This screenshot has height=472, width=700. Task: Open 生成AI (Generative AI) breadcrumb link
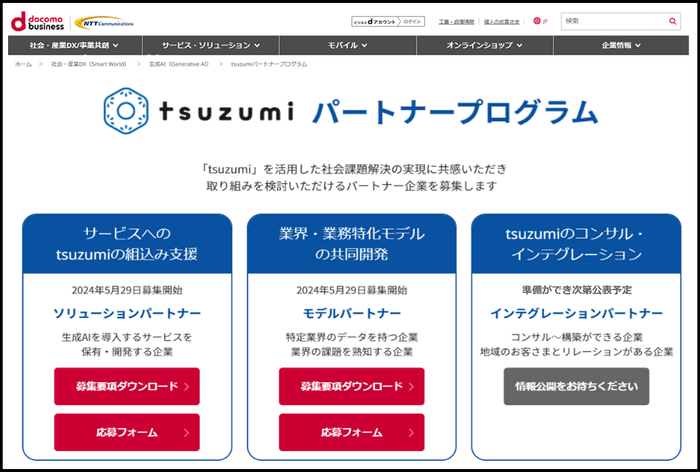(x=179, y=64)
